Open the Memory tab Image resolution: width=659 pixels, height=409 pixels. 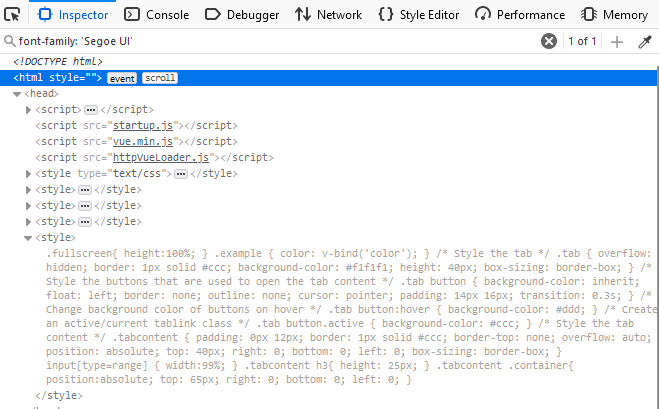coord(614,15)
